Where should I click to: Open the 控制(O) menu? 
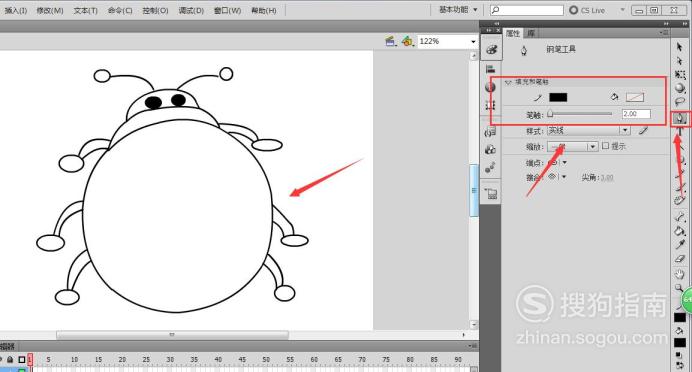click(x=155, y=10)
